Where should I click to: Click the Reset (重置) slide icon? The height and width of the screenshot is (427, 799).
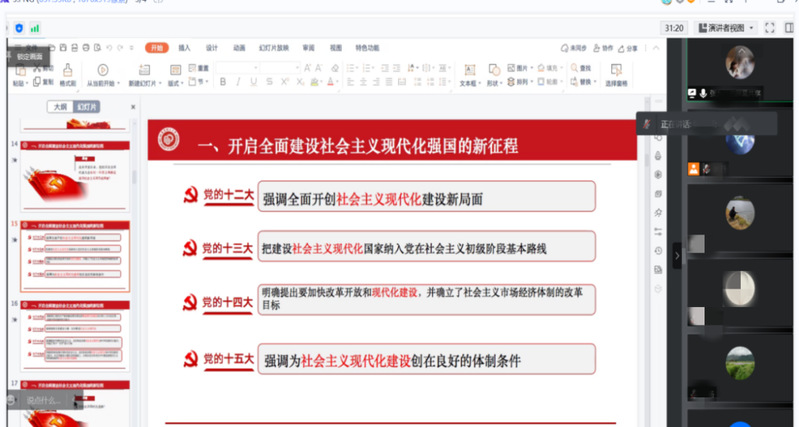(197, 67)
